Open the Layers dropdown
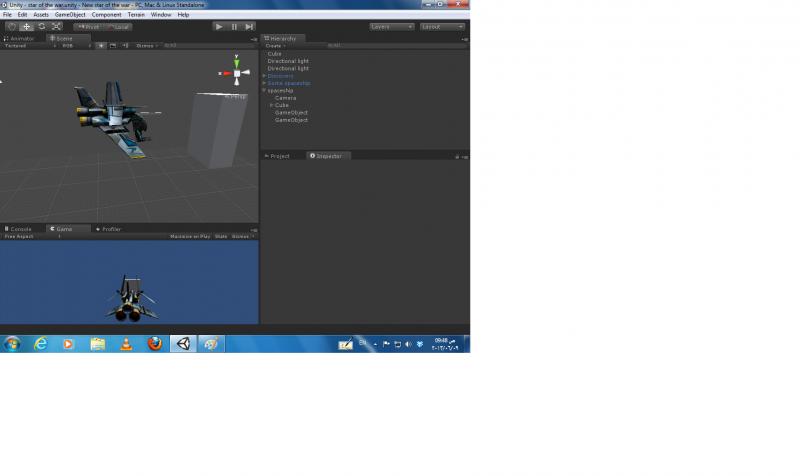Screen dimensions: 800x476 391,27
